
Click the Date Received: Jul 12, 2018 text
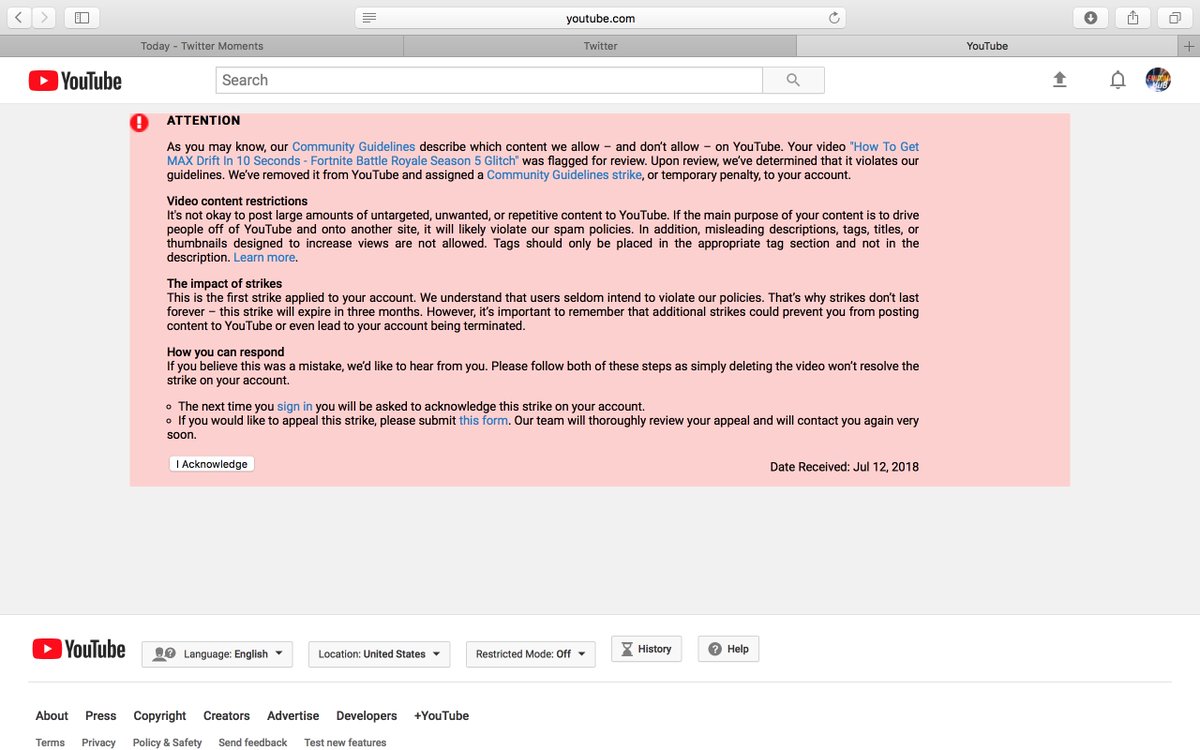844,467
